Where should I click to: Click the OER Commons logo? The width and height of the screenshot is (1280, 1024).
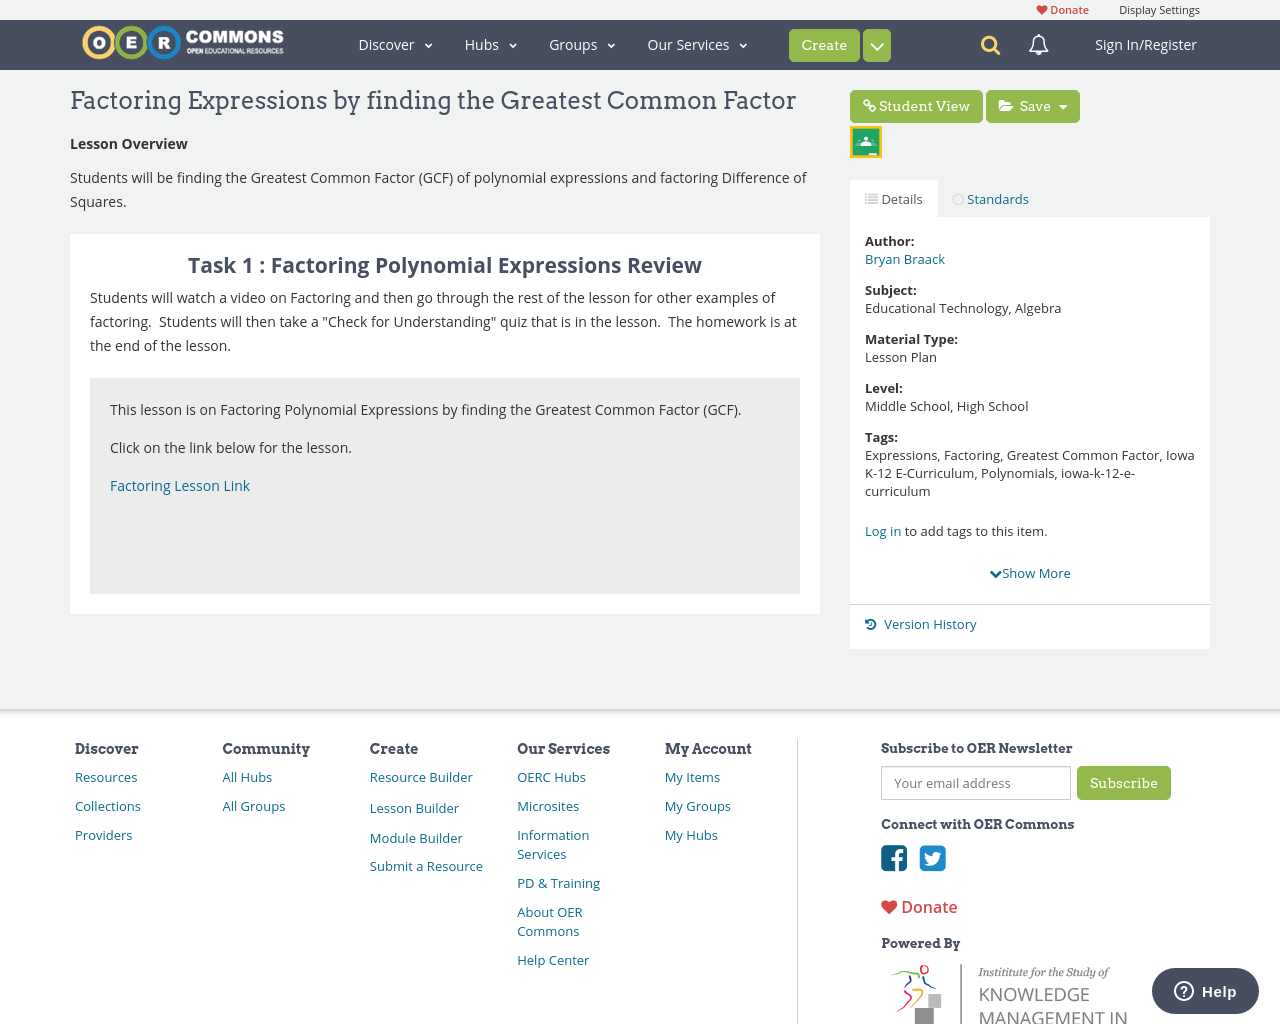point(182,42)
